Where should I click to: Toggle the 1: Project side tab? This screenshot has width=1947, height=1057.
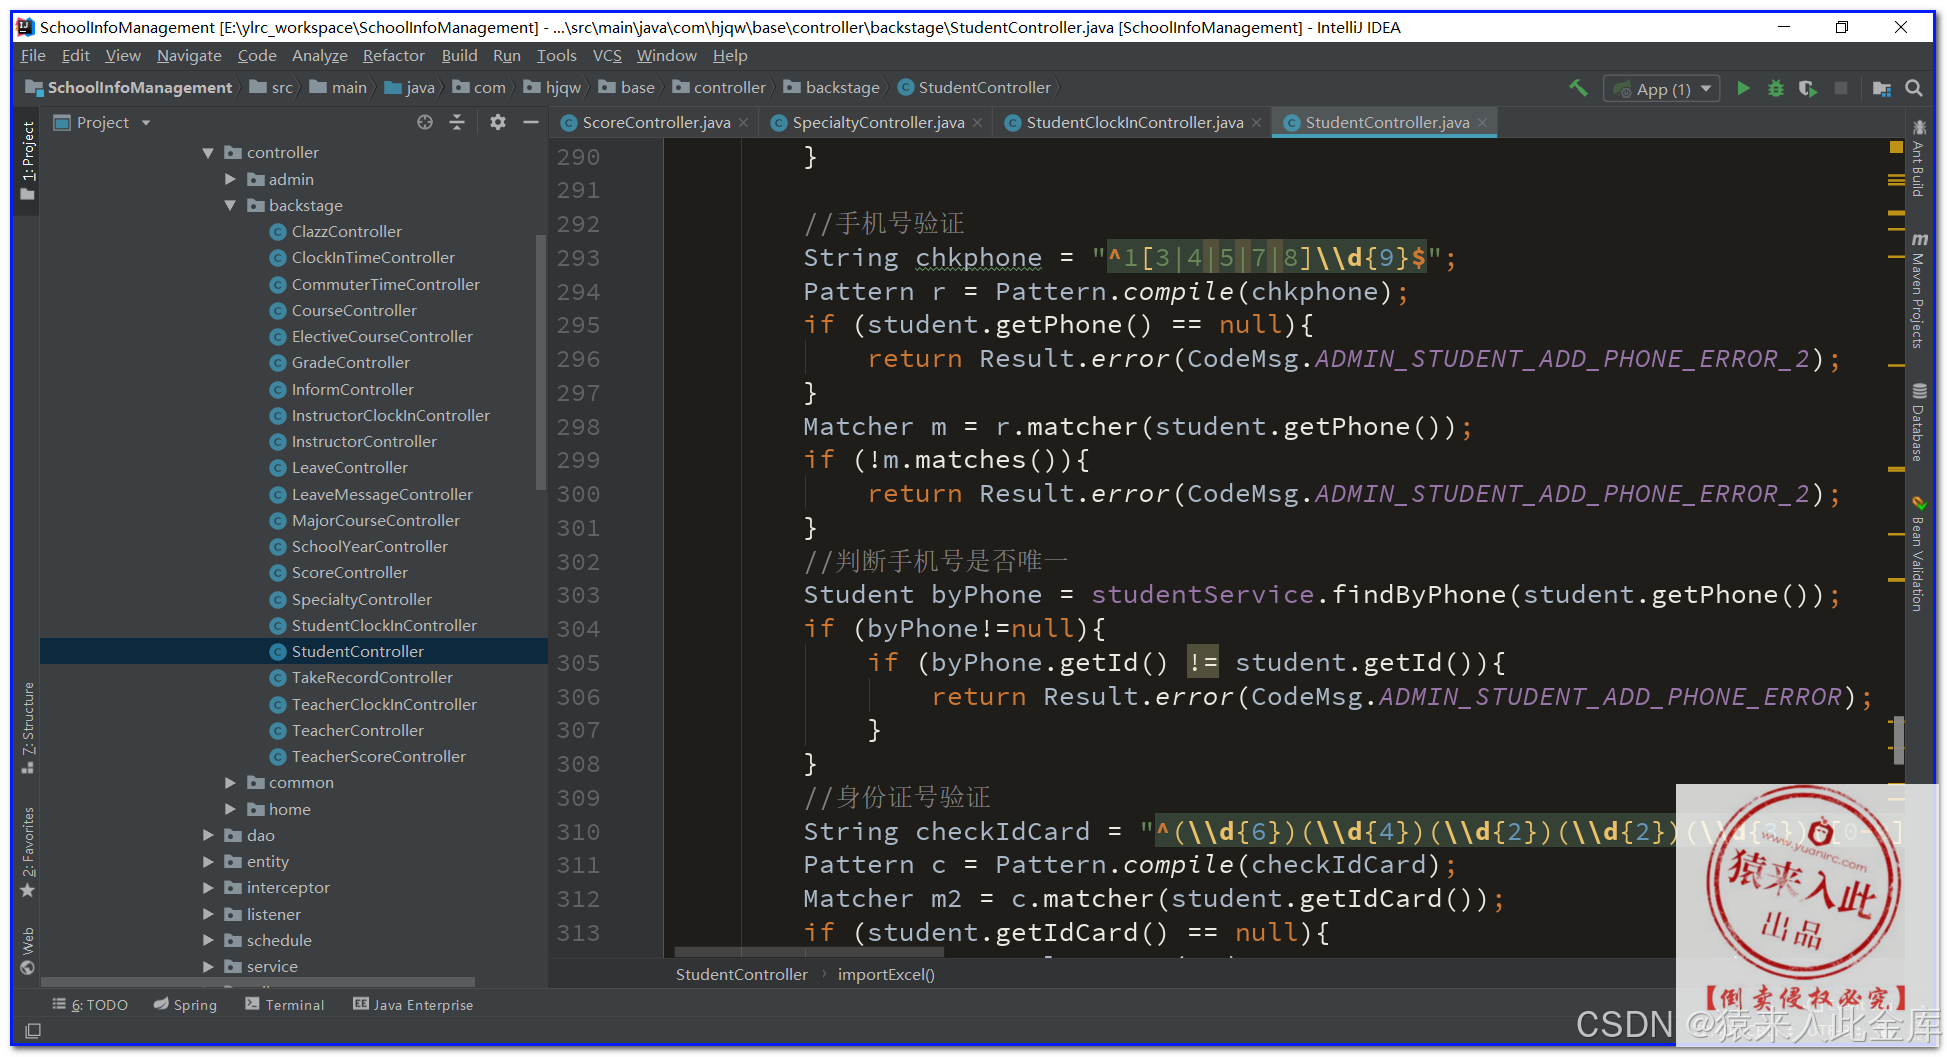[x=27, y=160]
